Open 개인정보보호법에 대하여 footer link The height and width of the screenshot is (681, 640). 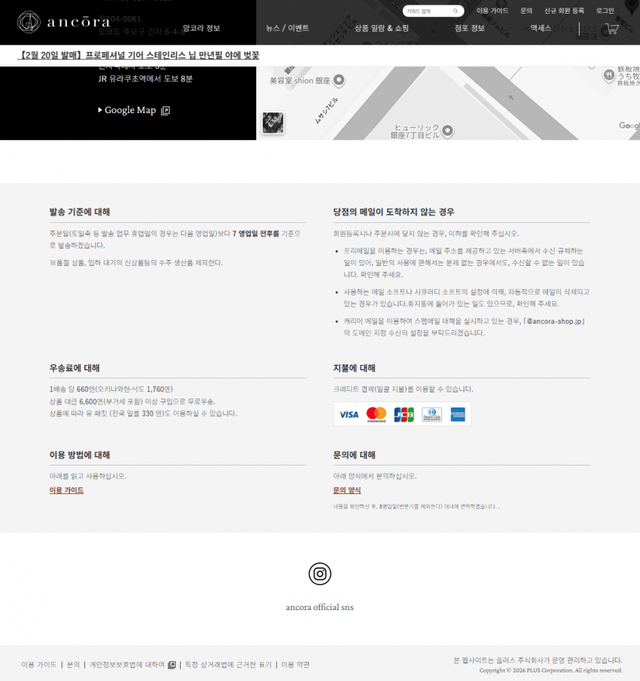(127, 664)
